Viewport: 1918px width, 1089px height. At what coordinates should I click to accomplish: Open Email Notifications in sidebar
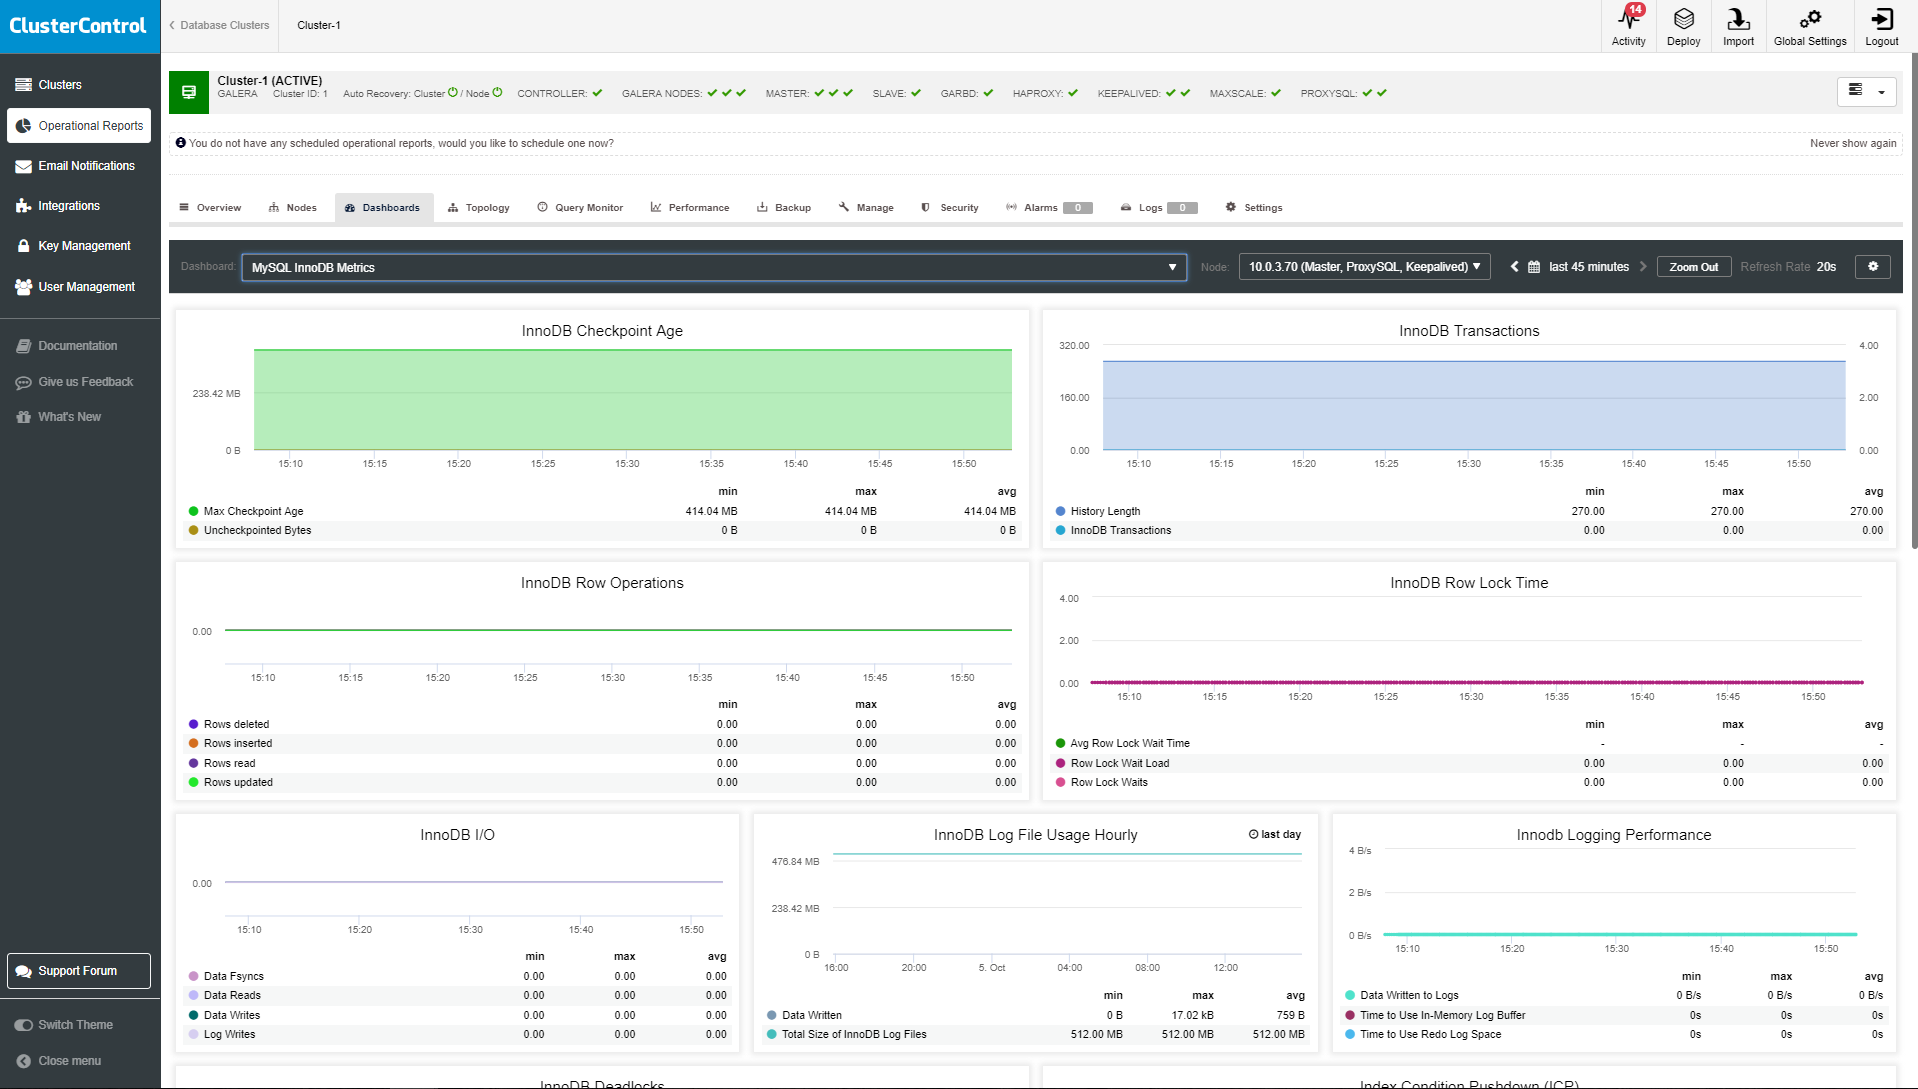76,166
